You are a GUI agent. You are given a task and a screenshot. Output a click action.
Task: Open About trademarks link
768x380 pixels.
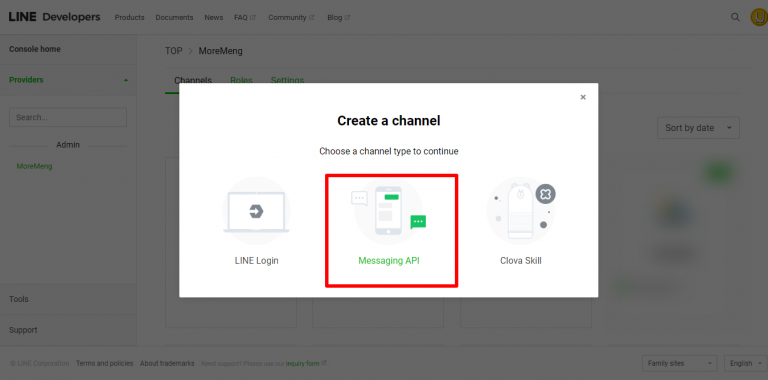tap(167, 363)
